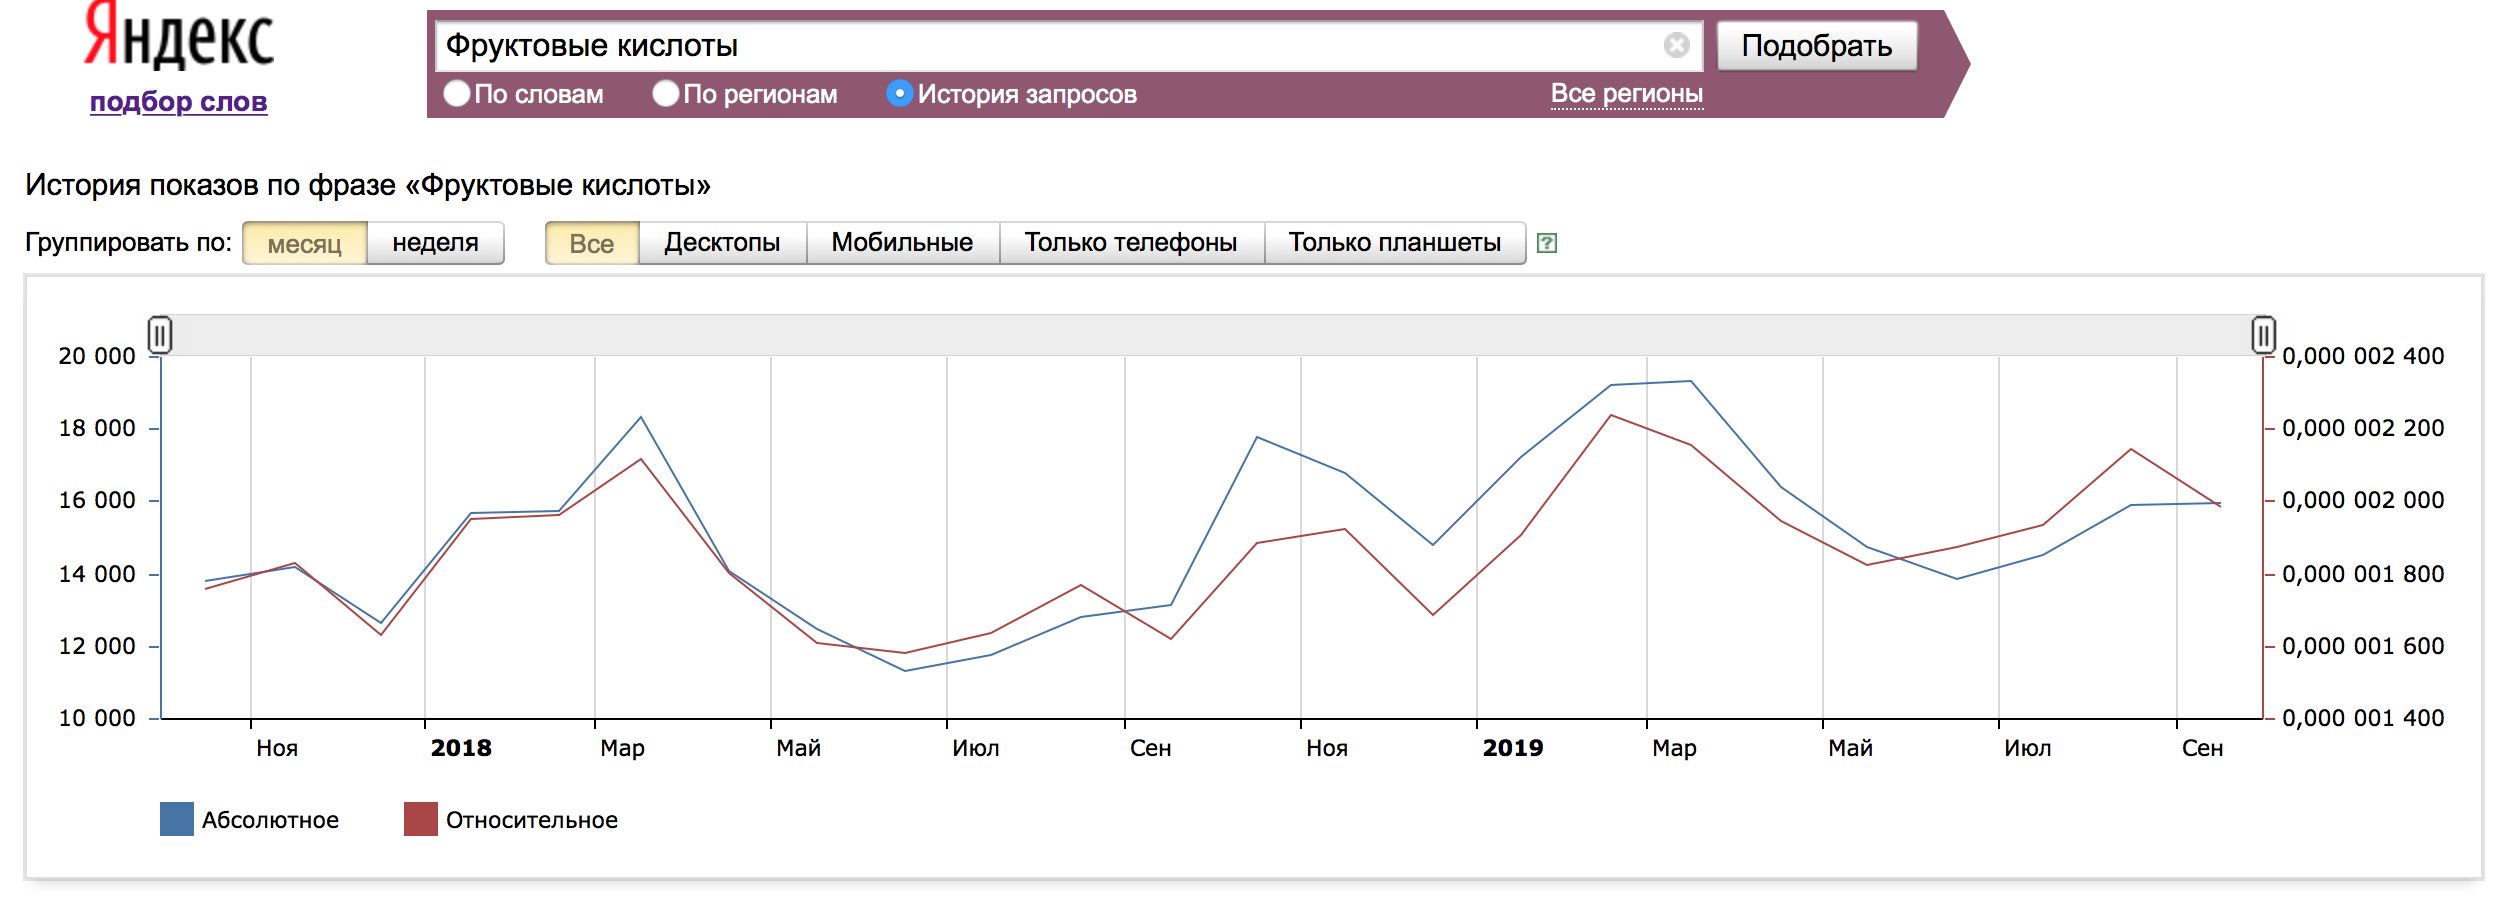Click the Яндекс logo

coord(179,36)
